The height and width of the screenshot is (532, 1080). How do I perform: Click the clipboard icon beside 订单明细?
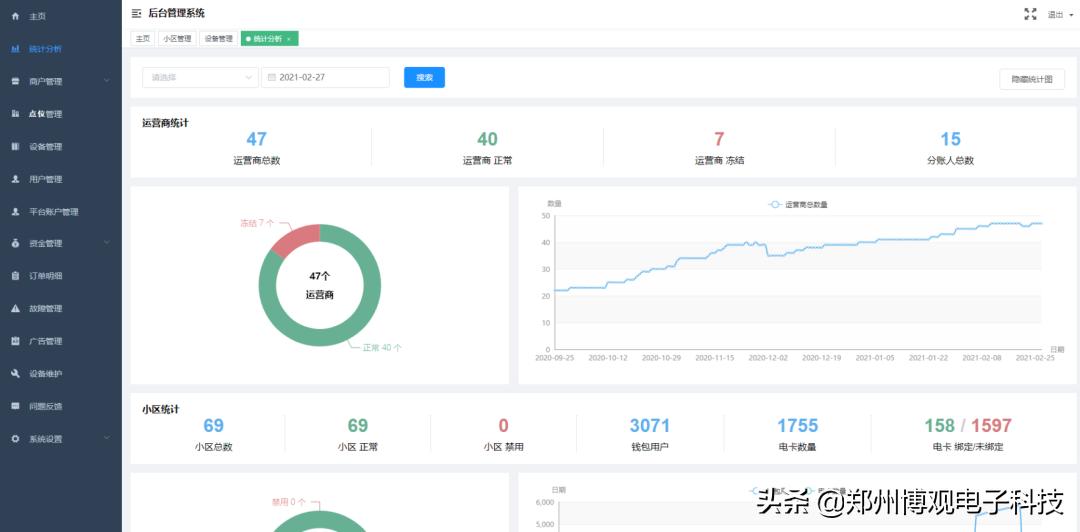(15, 276)
